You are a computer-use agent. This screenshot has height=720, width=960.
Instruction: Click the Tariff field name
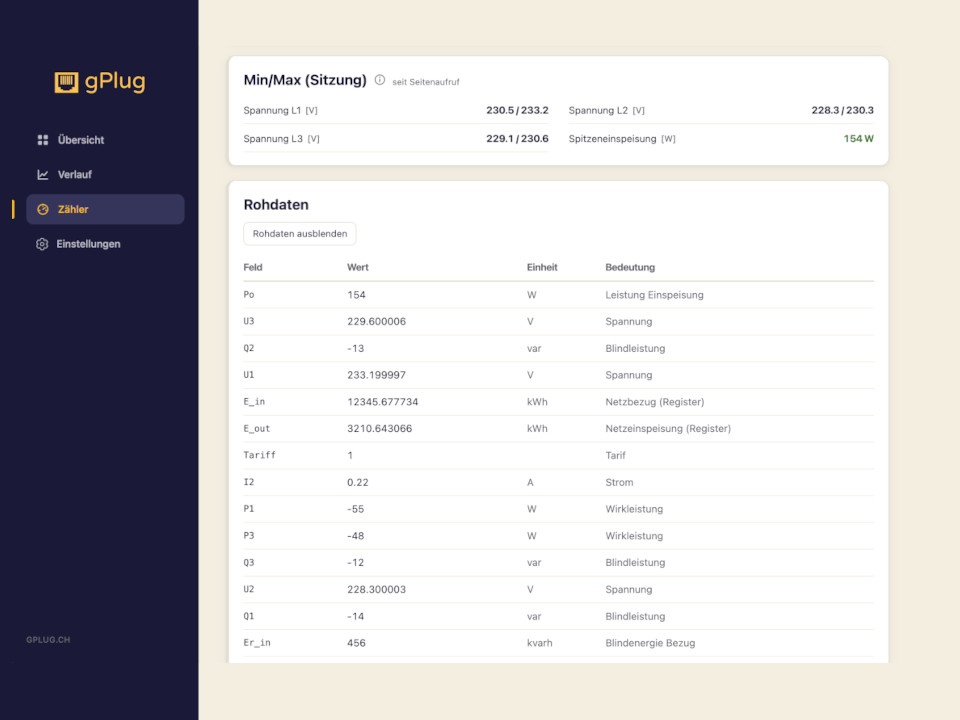point(260,456)
